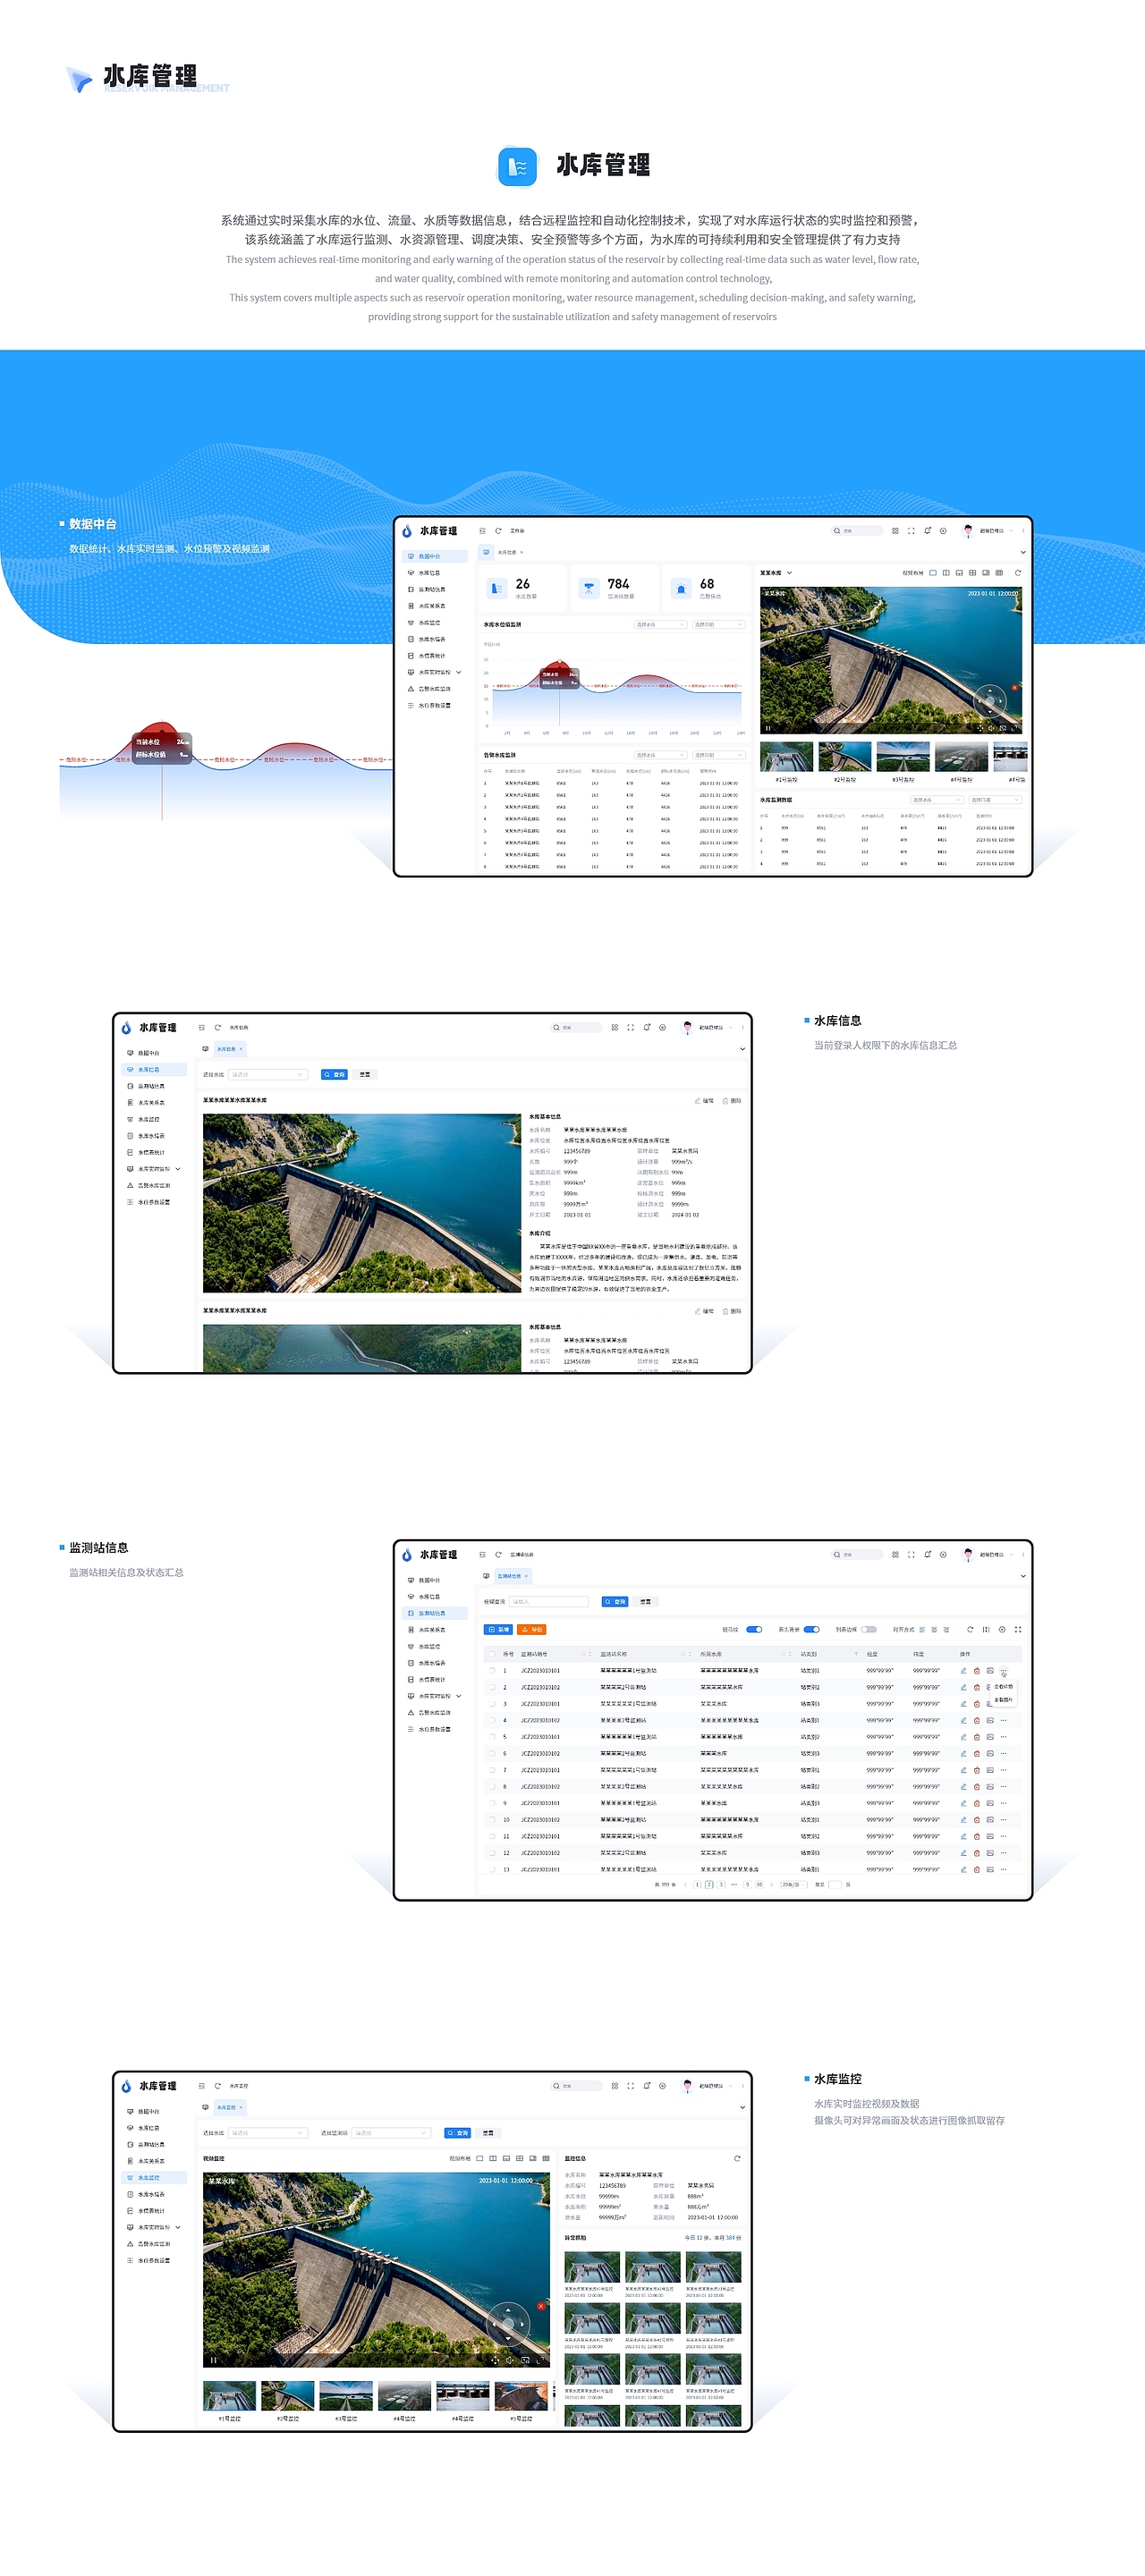Tick the select-all checkbox in the station table header
1145x2576 pixels.
[x=492, y=1654]
